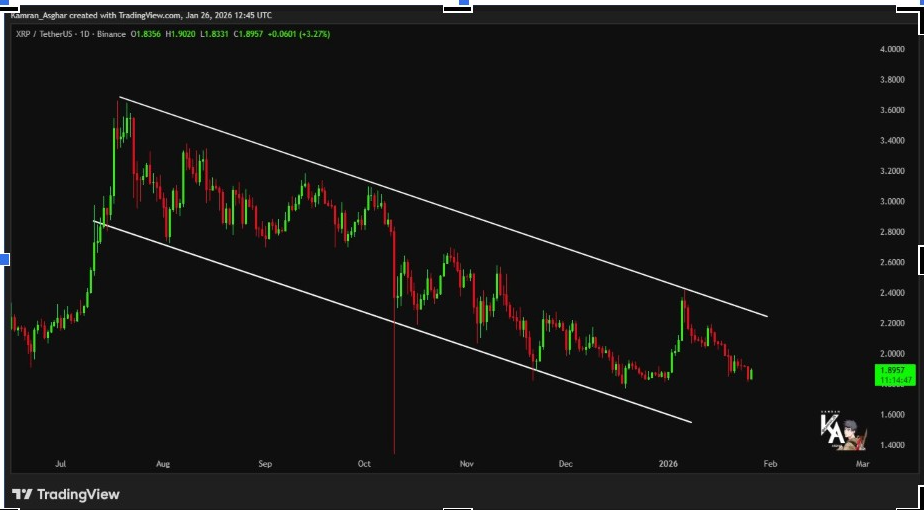Screen dimensions: 924x510
Task: Click the 3.0000 price axis label
Action: (892, 202)
